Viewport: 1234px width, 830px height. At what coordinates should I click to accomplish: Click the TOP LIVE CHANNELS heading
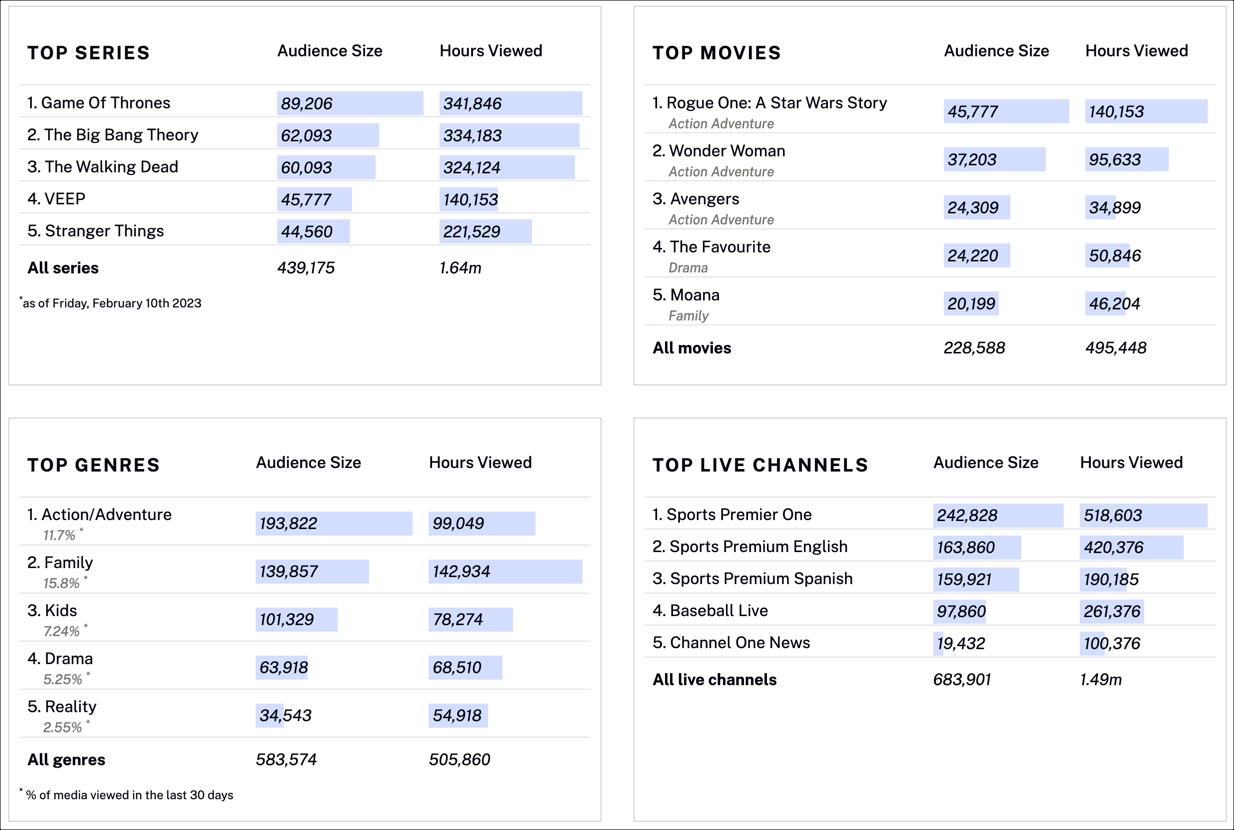point(761,465)
